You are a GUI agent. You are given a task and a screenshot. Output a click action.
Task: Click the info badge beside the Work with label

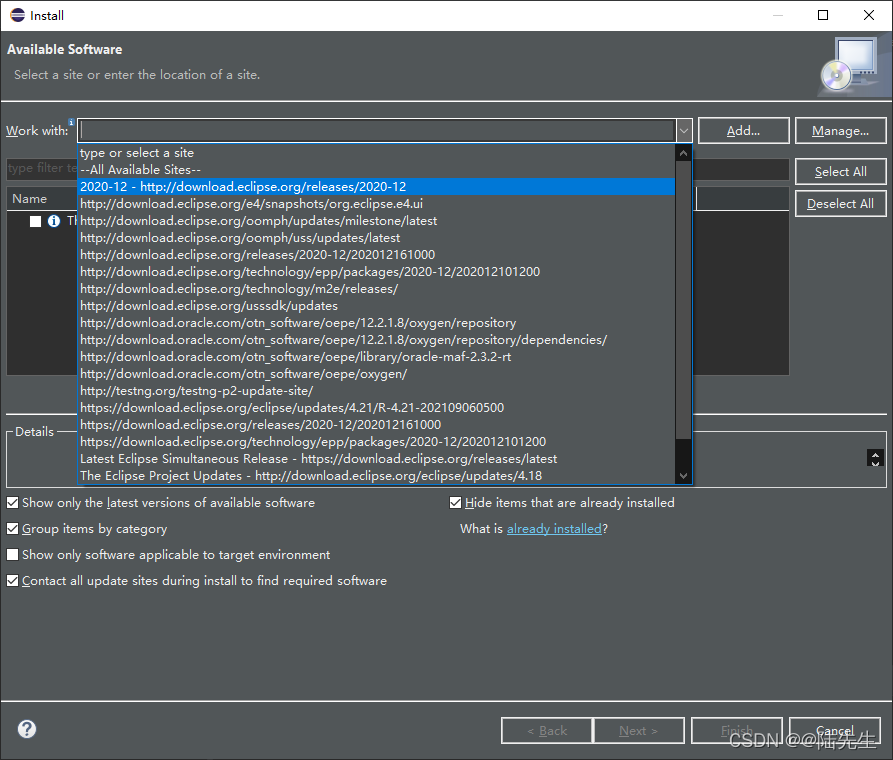coord(71,122)
